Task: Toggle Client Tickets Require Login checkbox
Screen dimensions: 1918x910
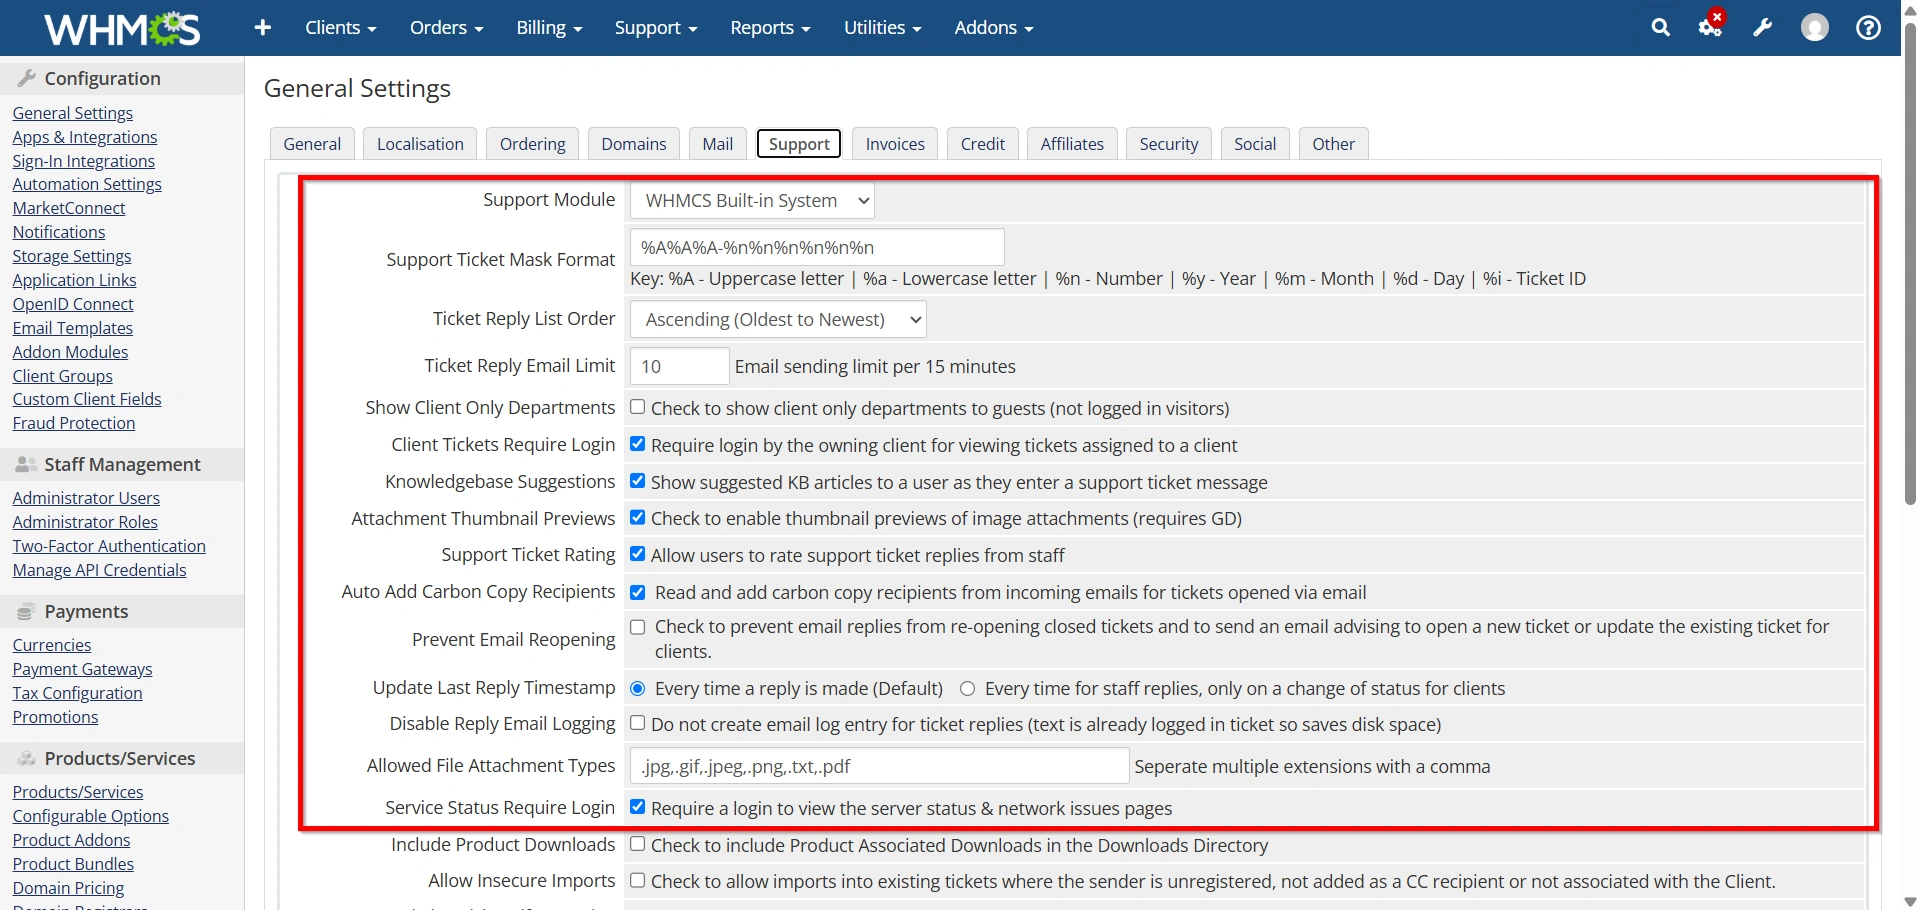Action: [637, 444]
